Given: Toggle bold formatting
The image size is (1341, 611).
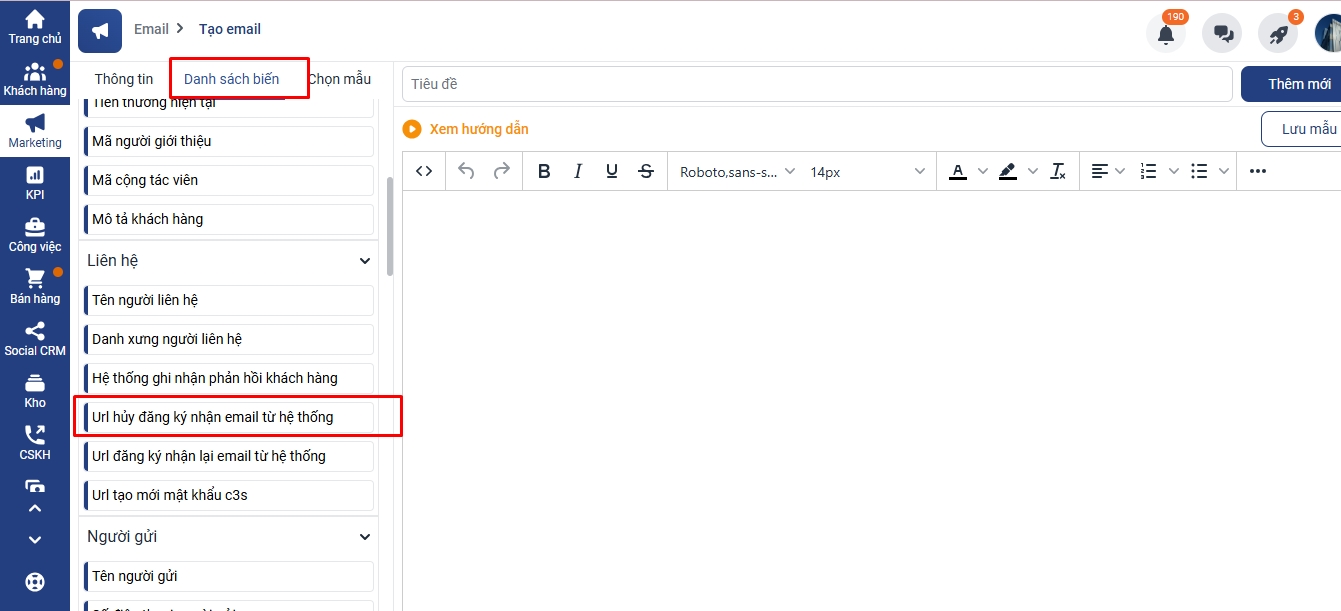Looking at the screenshot, I should click(544, 171).
